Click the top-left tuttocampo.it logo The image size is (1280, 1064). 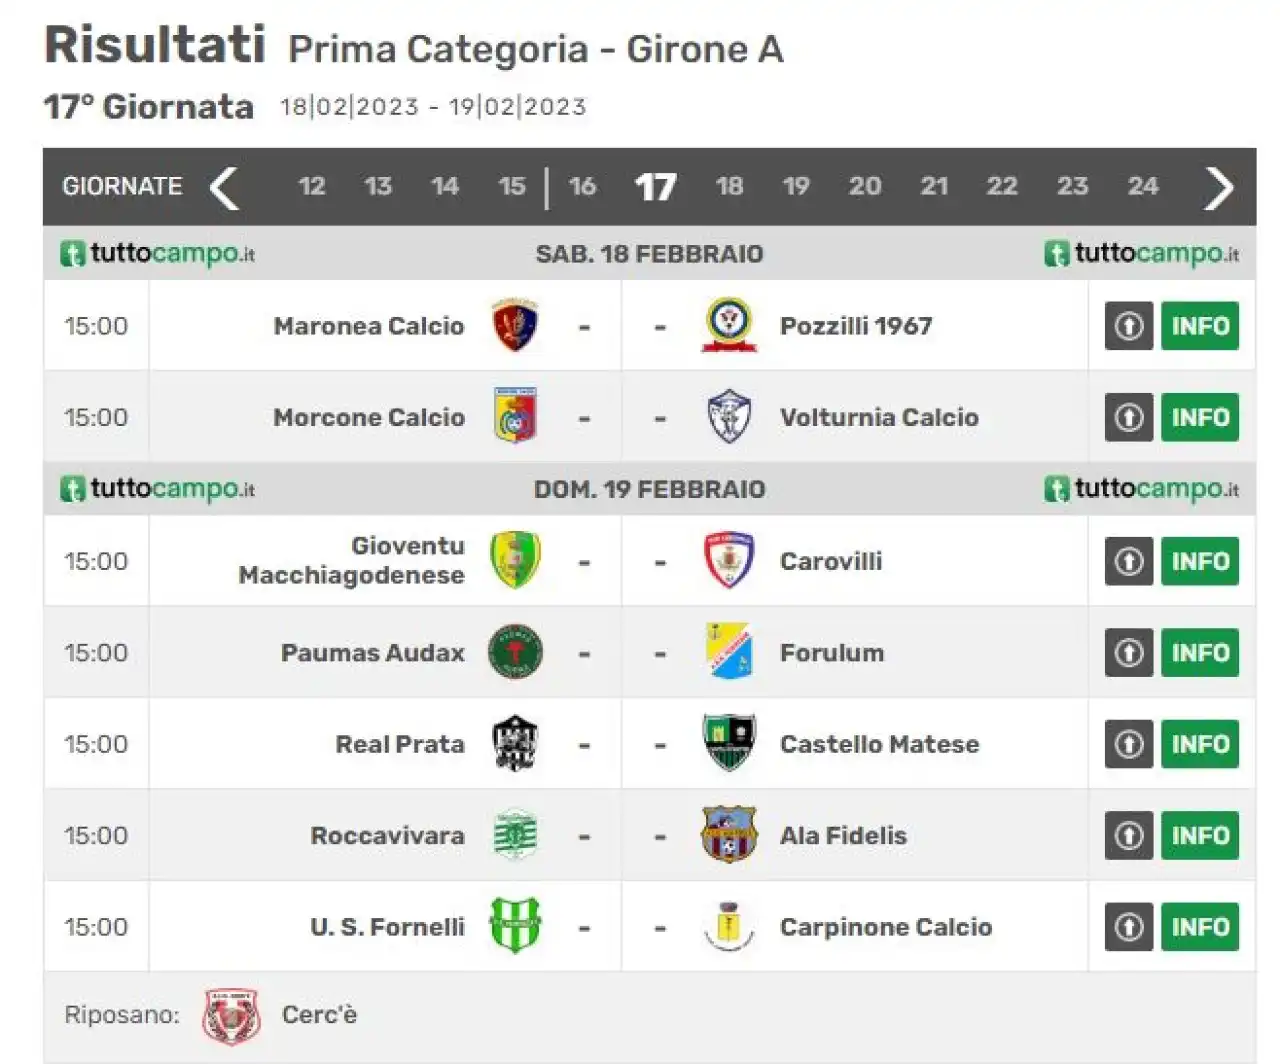tap(158, 253)
